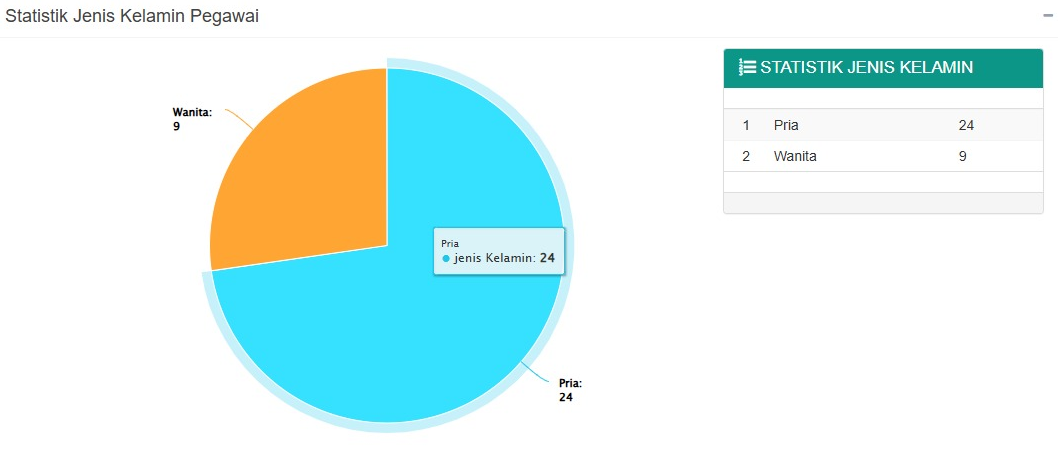Click the 'Pria' heading in the tooltip
The width and height of the screenshot is (1058, 468).
(449, 243)
